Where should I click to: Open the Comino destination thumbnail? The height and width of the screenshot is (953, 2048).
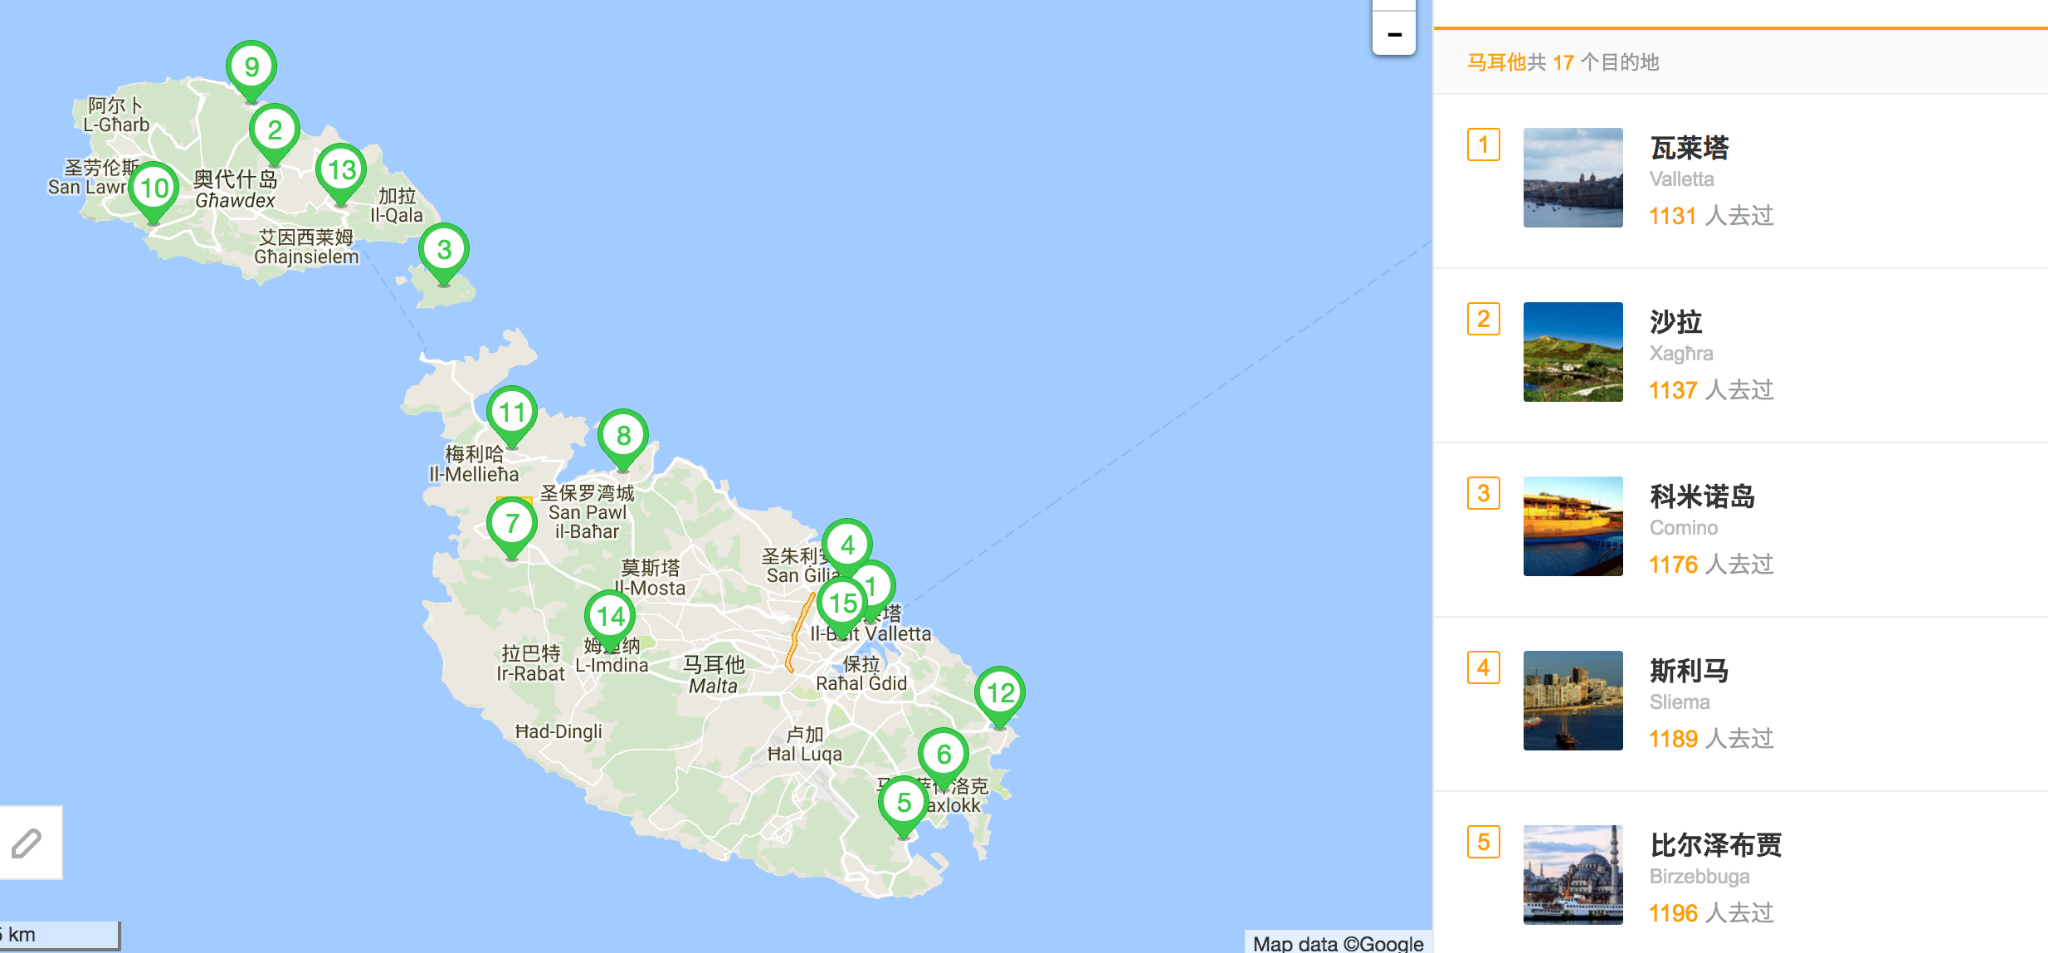click(x=1572, y=526)
